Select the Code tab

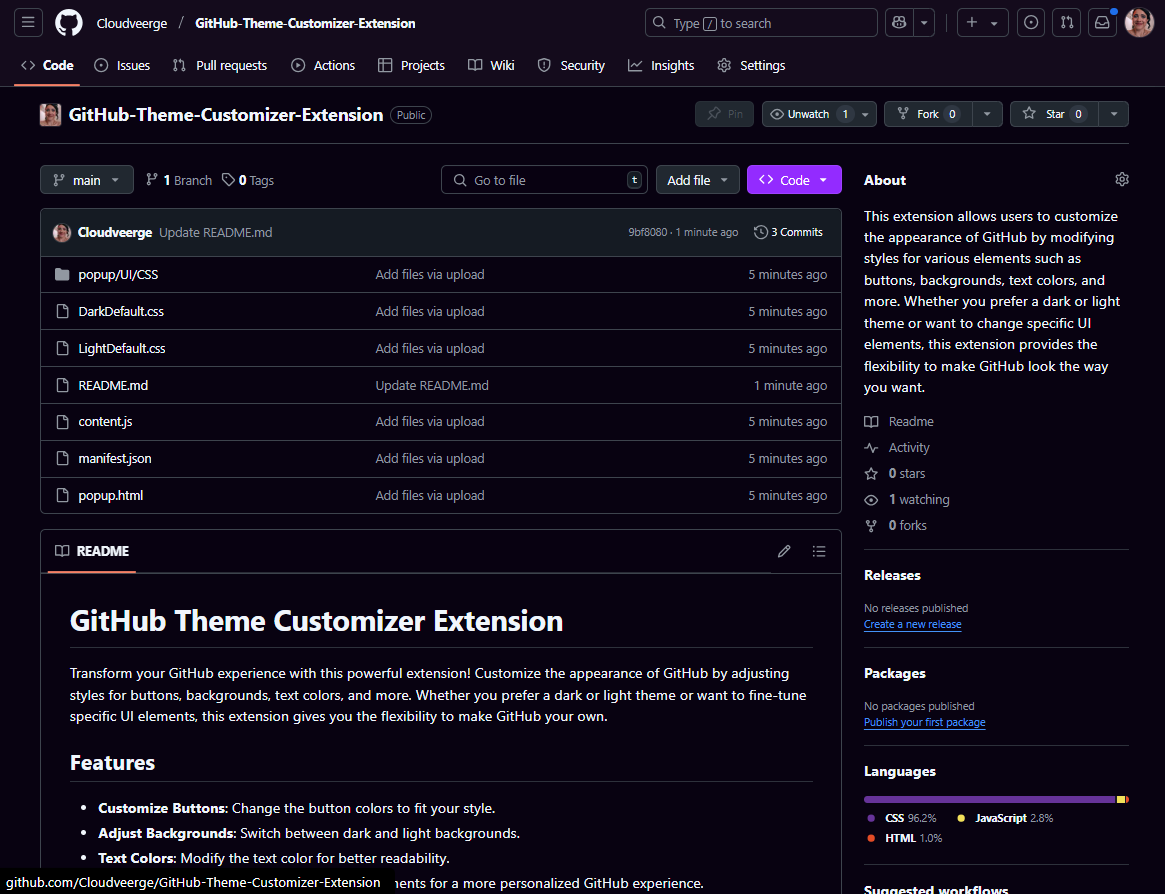[x=47, y=65]
